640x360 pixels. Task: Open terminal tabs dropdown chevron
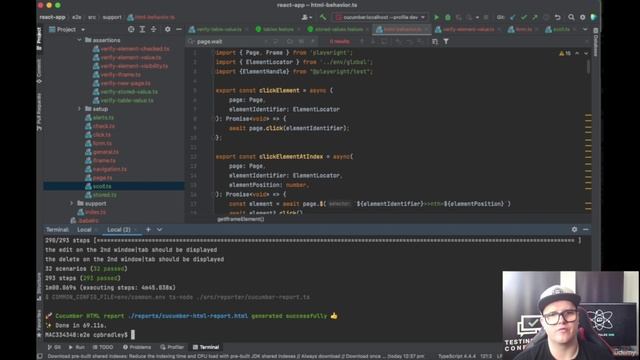(159, 229)
